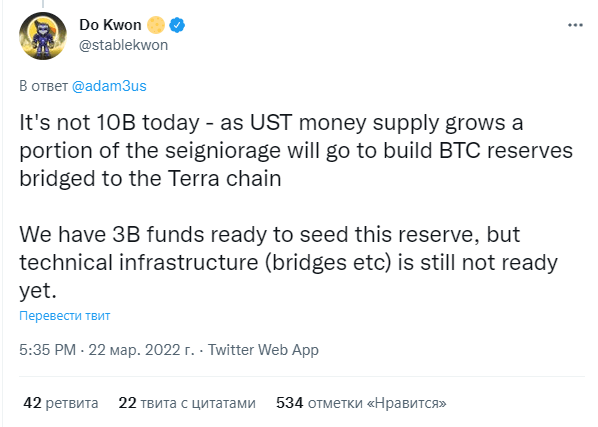Click the Перевести твит link

(64, 316)
